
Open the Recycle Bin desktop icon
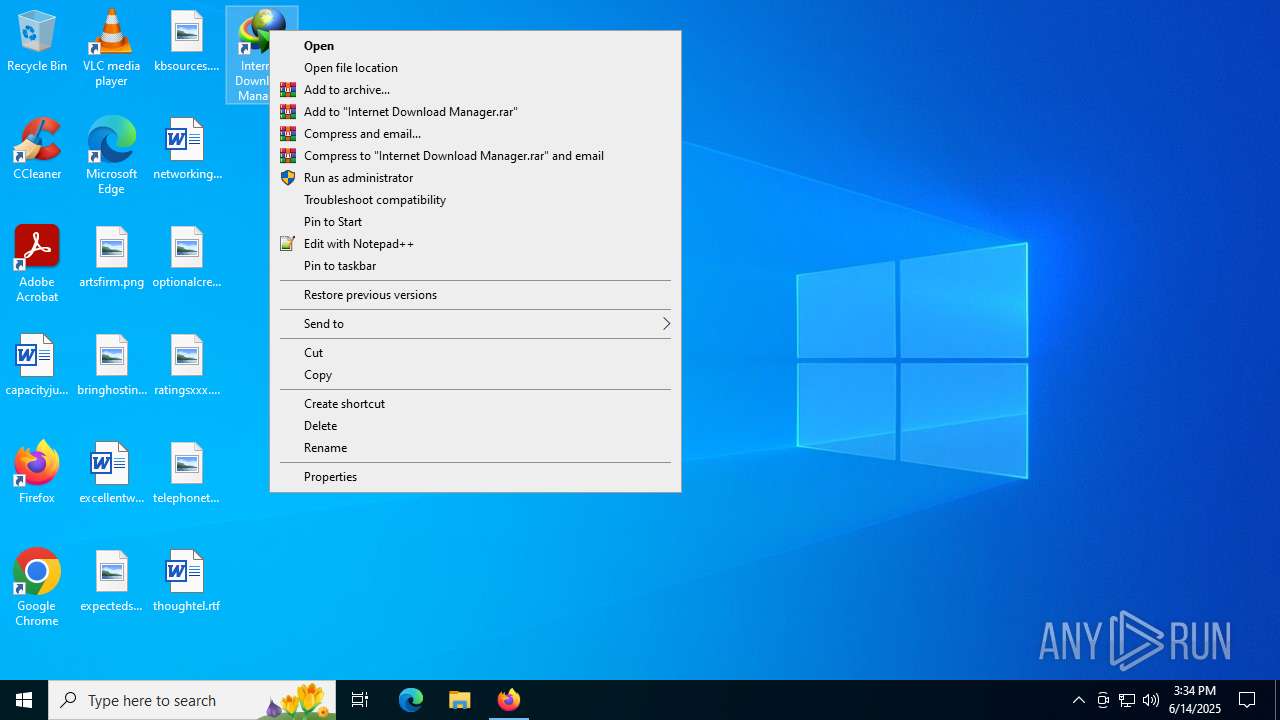tap(37, 41)
